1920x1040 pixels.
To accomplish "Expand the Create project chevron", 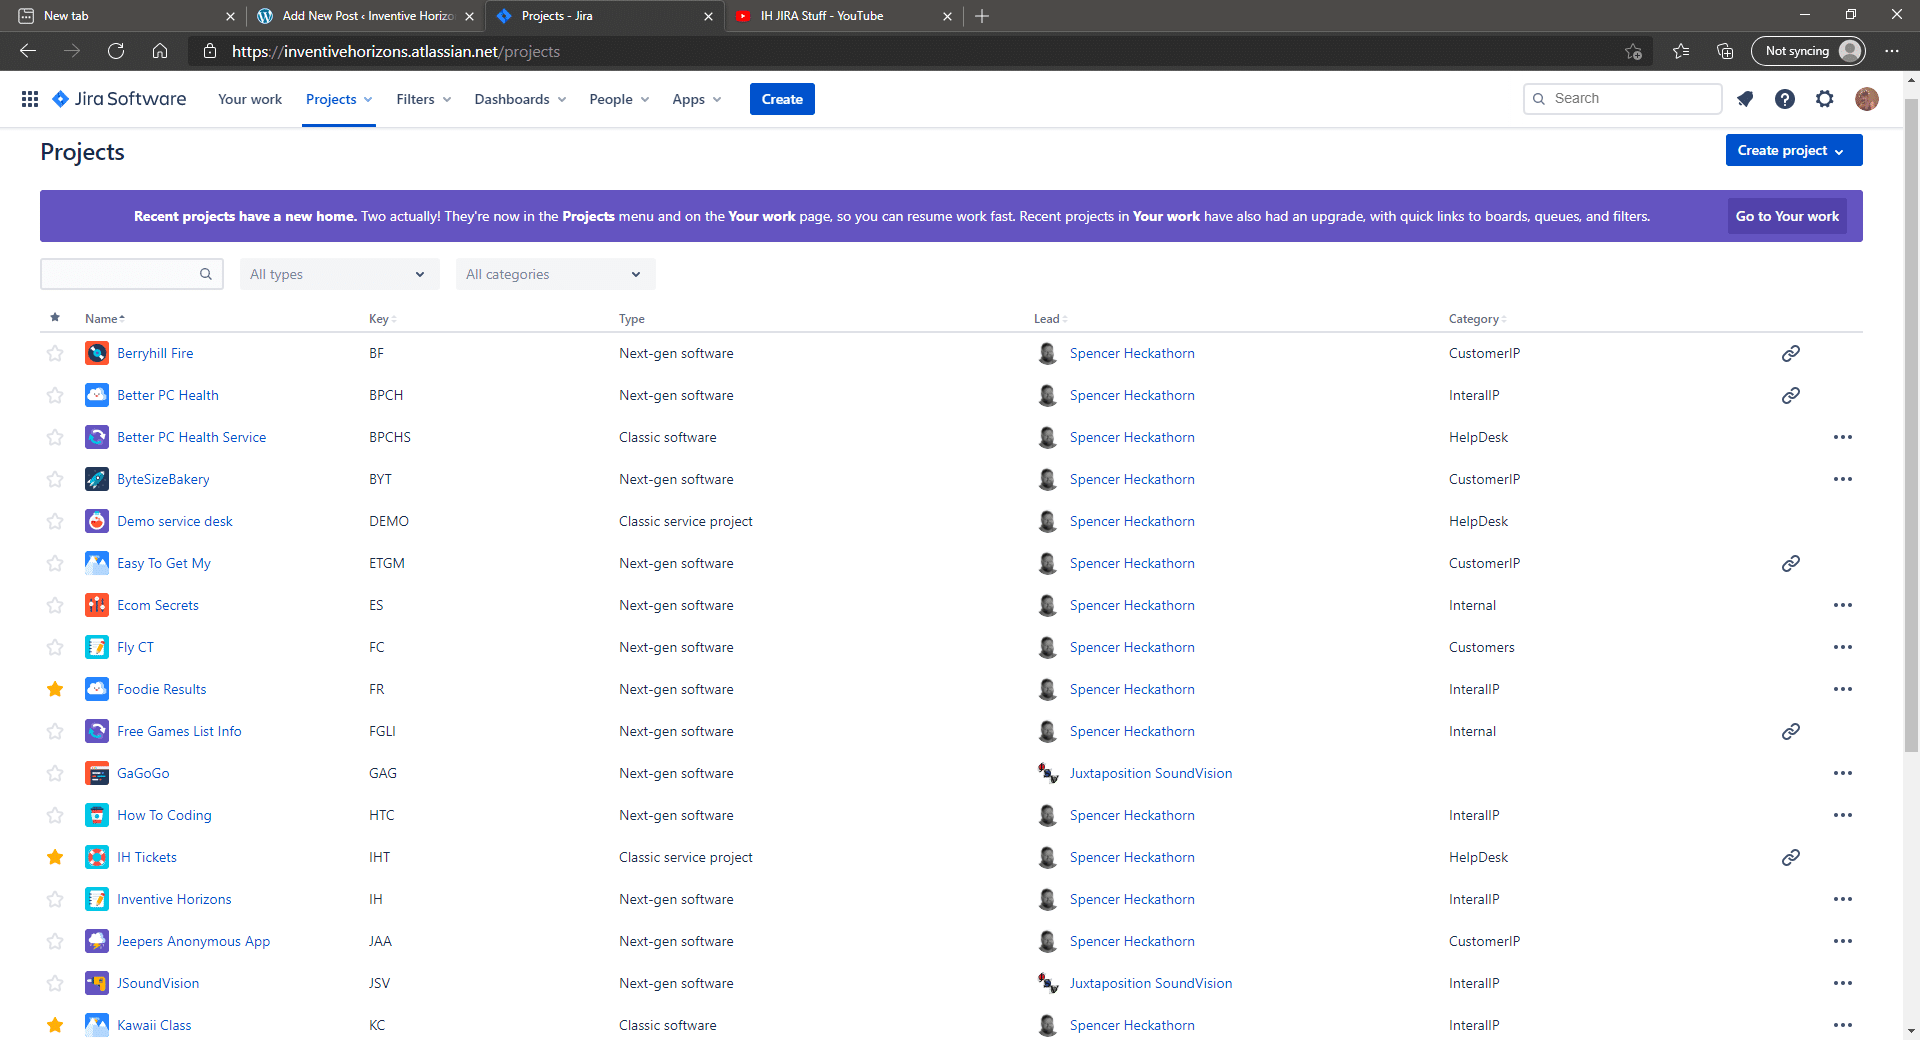I will 1841,150.
